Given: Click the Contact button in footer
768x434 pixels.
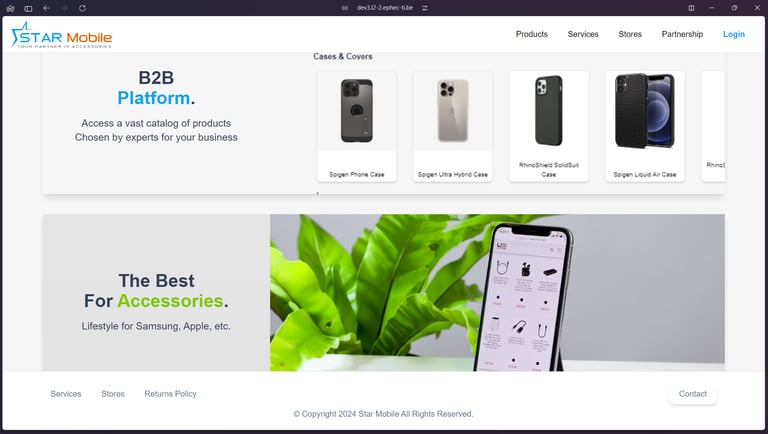Looking at the screenshot, I should pos(693,394).
